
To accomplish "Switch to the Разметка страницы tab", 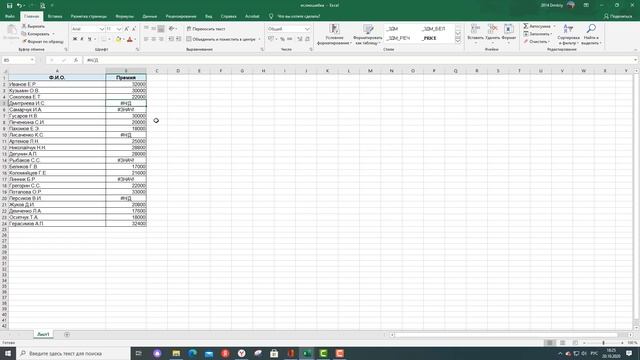I will [x=89, y=16].
